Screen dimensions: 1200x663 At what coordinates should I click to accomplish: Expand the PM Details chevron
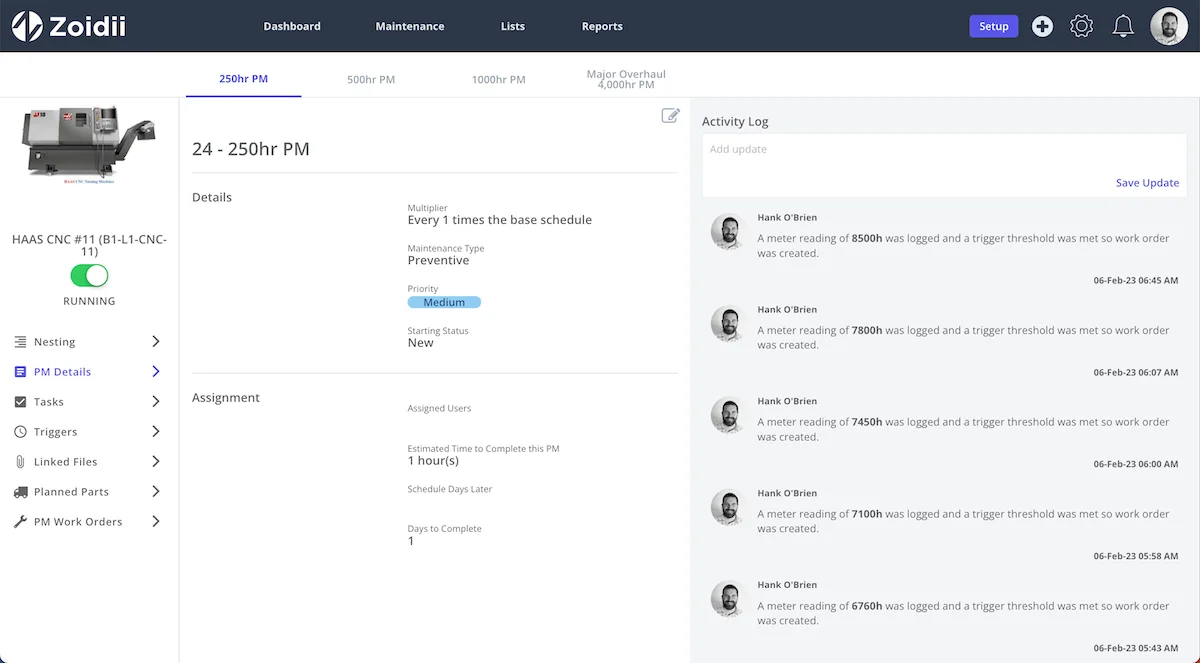(156, 372)
